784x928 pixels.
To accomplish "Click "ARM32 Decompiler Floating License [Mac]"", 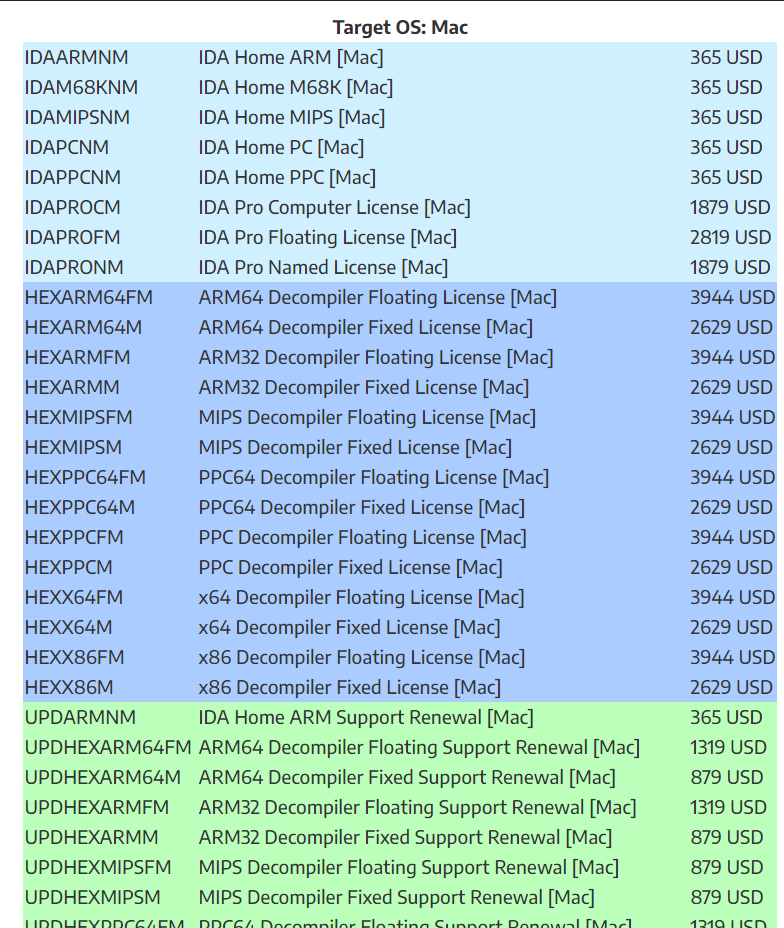I will [x=376, y=357].
